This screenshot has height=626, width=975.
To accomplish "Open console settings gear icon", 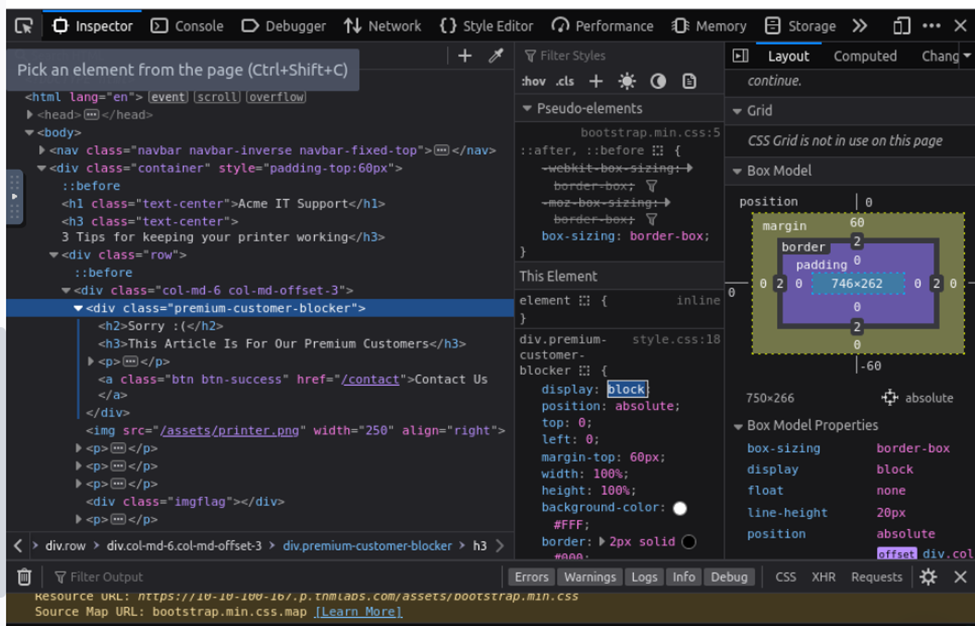I will (x=928, y=577).
